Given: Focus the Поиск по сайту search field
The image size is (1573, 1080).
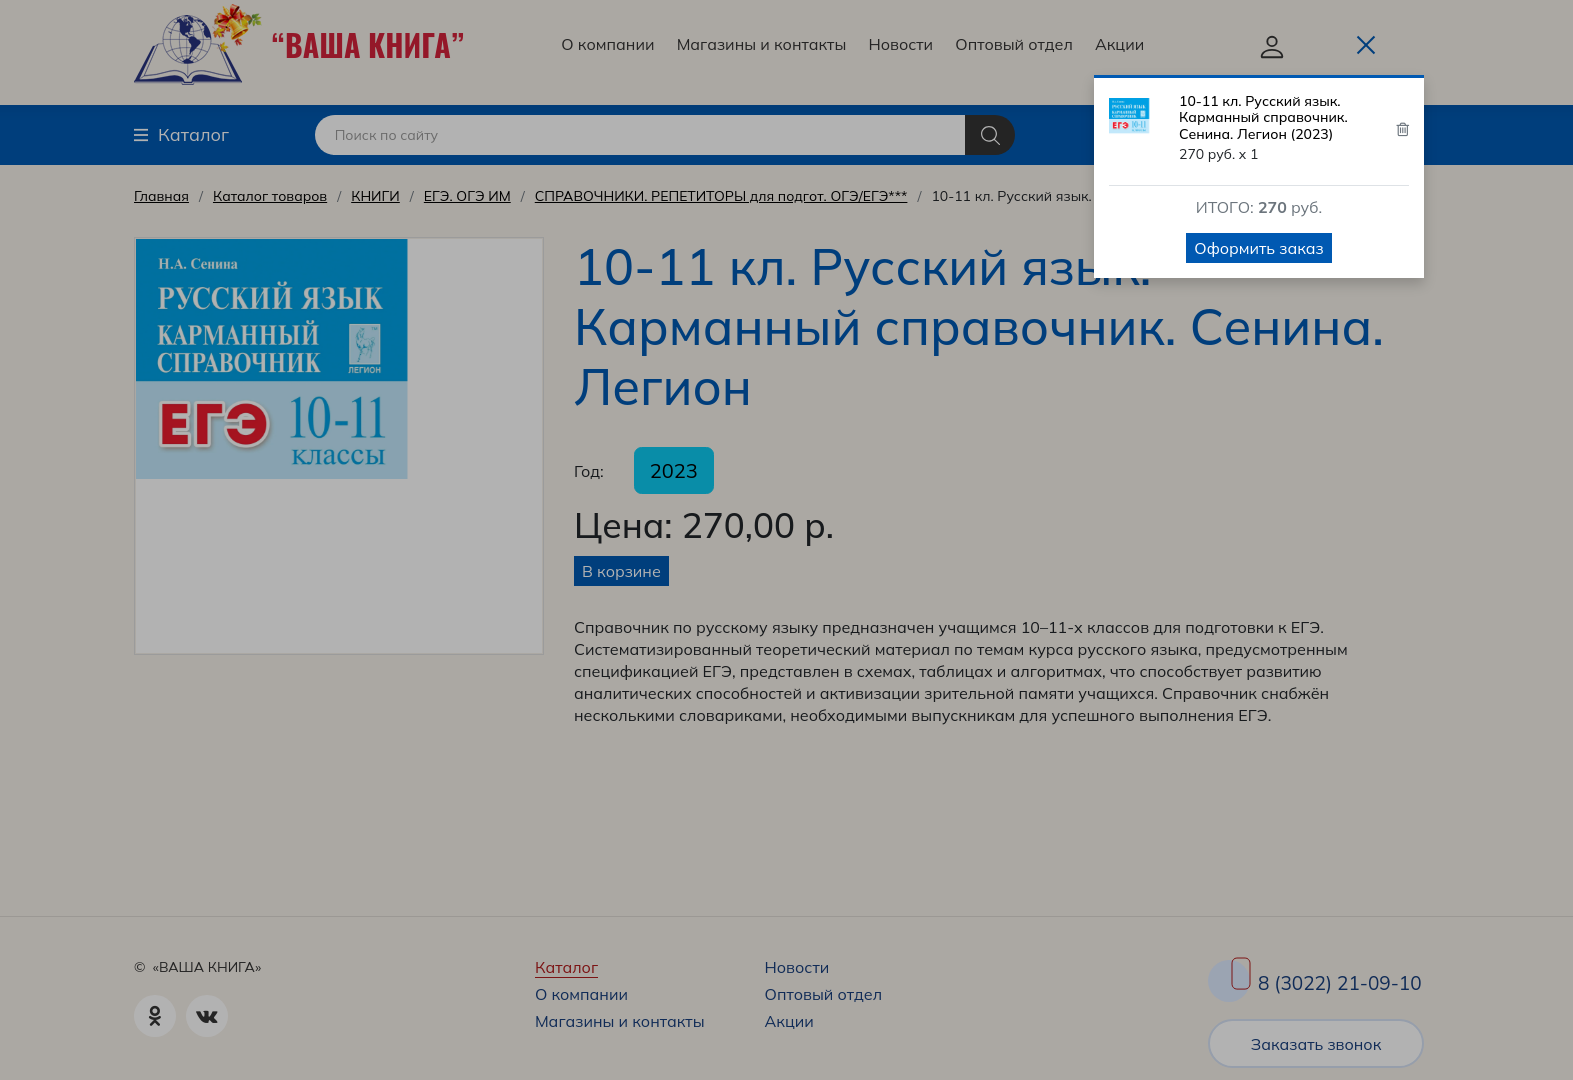Looking at the screenshot, I should [640, 135].
